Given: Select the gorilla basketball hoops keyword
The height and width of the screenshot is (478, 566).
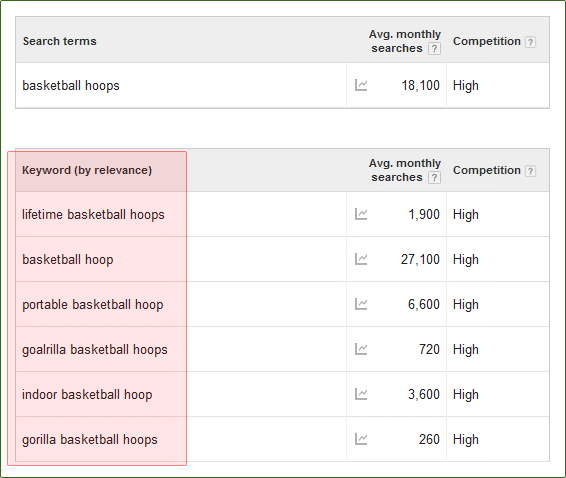Looking at the screenshot, I should (x=90, y=440).
